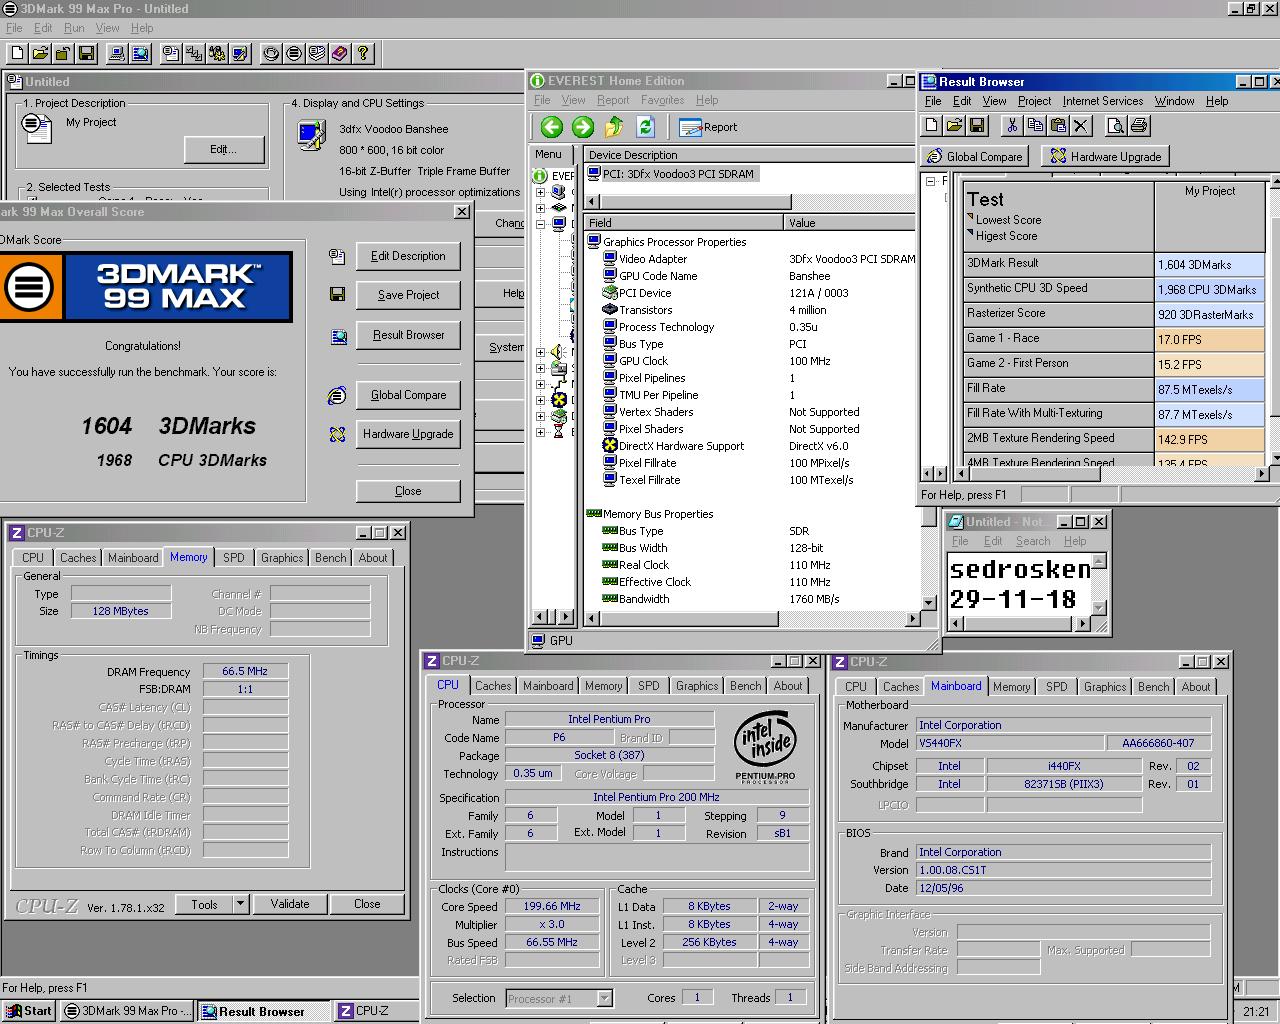The width and height of the screenshot is (1280, 1024).
Task: Click New document icon in Result Browser toolbar
Action: pos(931,125)
